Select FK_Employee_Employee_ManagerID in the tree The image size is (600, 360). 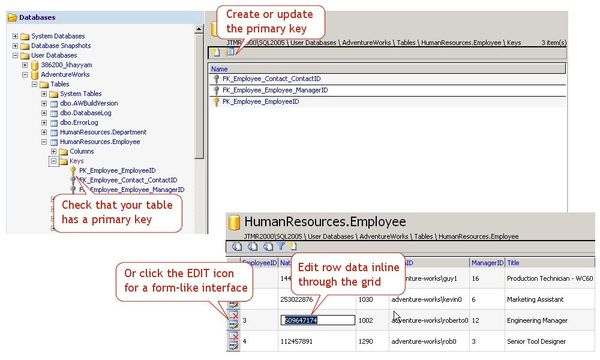(x=132, y=190)
